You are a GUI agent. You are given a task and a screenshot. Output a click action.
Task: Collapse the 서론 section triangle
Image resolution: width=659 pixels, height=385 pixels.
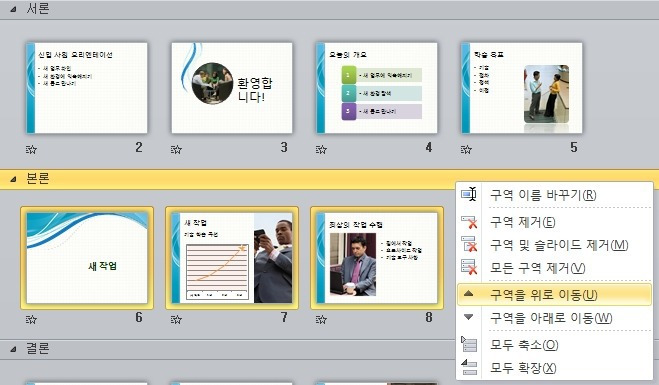click(x=13, y=9)
